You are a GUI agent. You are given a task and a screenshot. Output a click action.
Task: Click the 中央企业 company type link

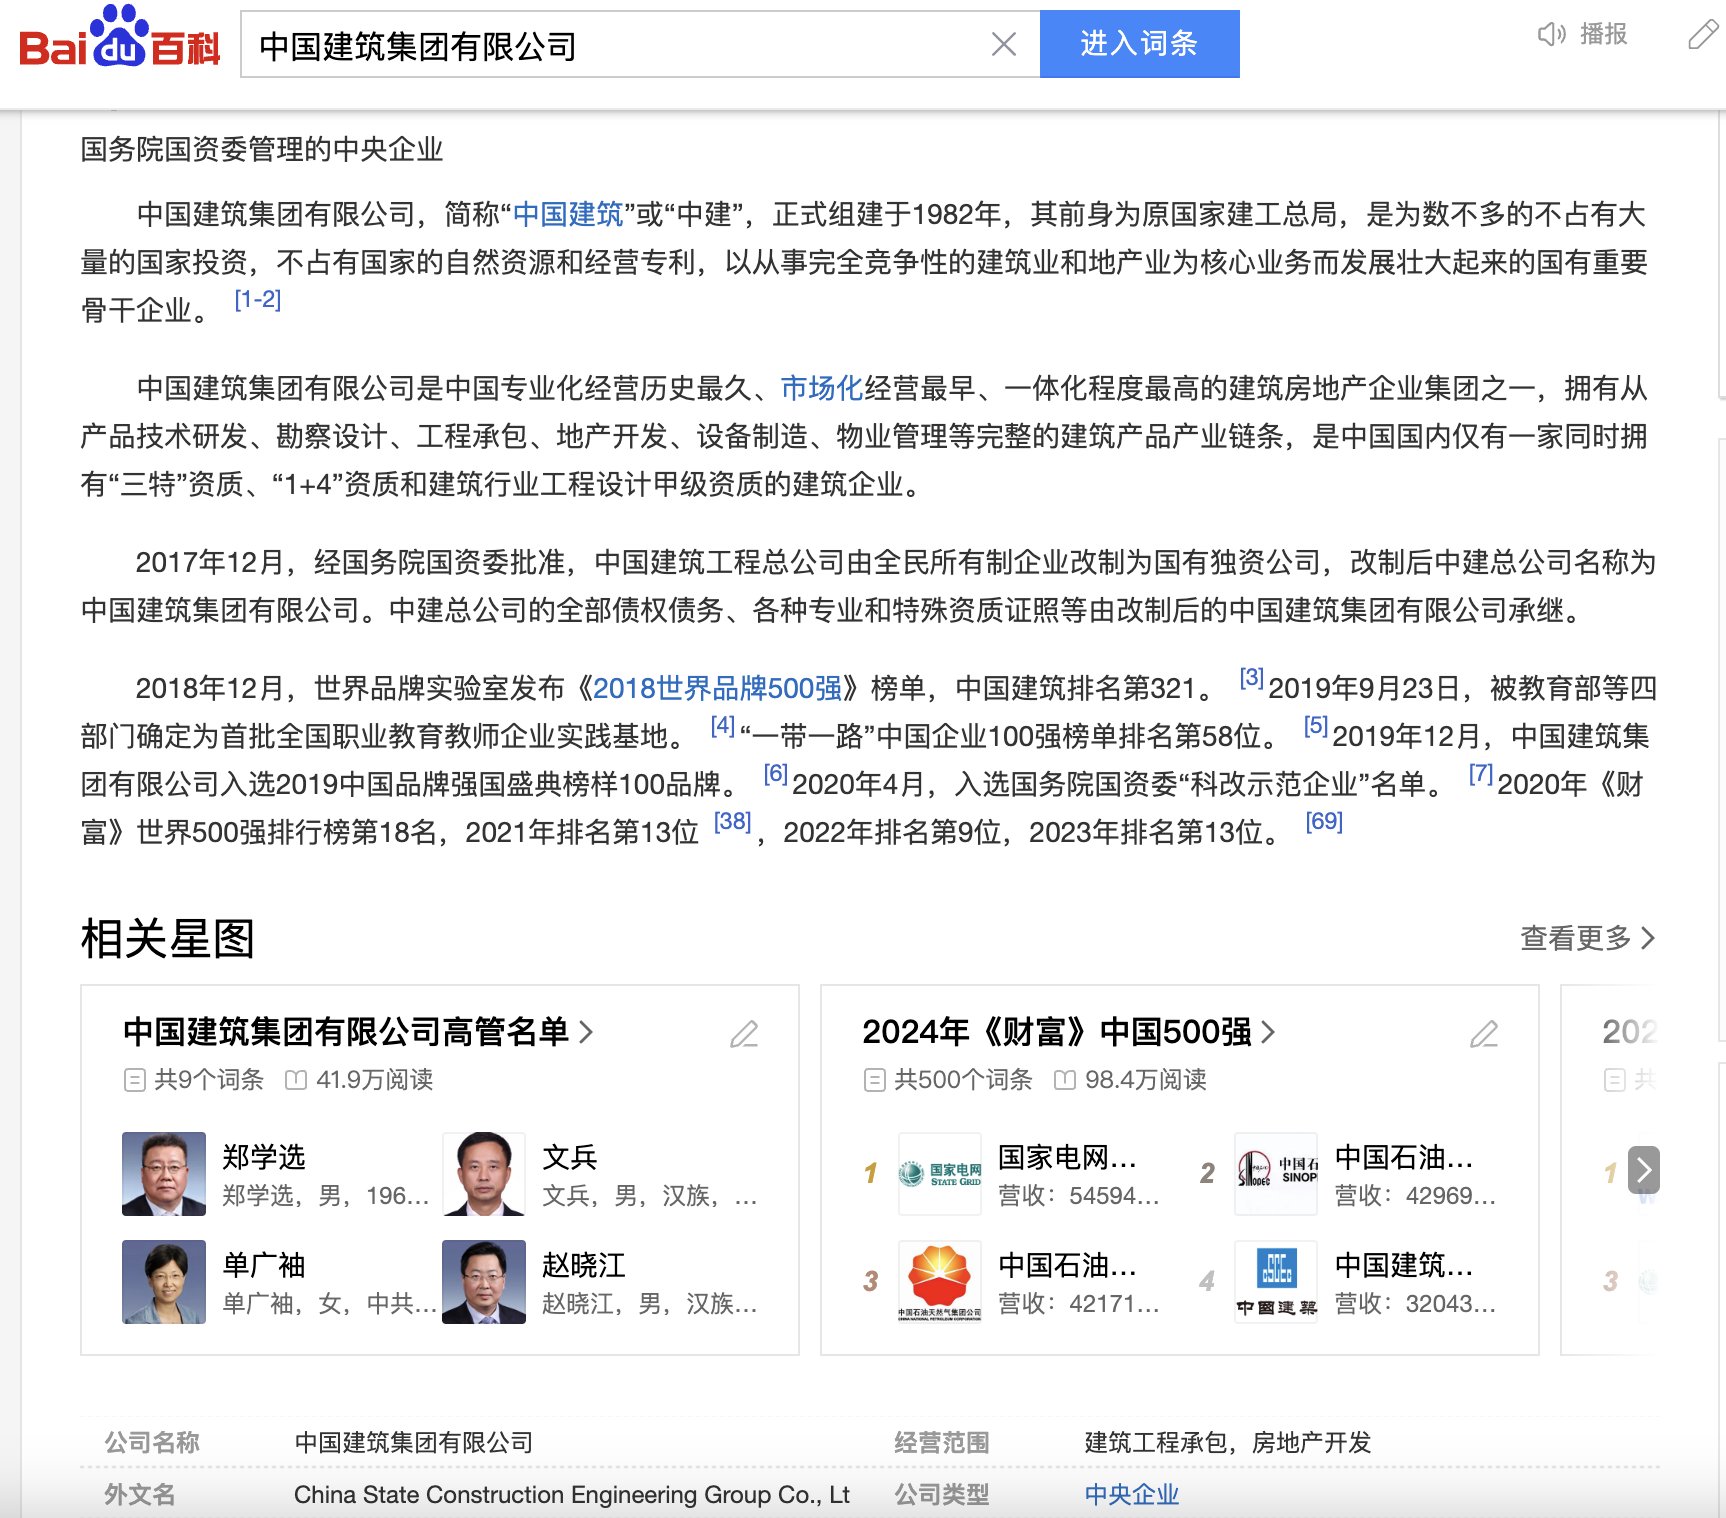1132,1494
